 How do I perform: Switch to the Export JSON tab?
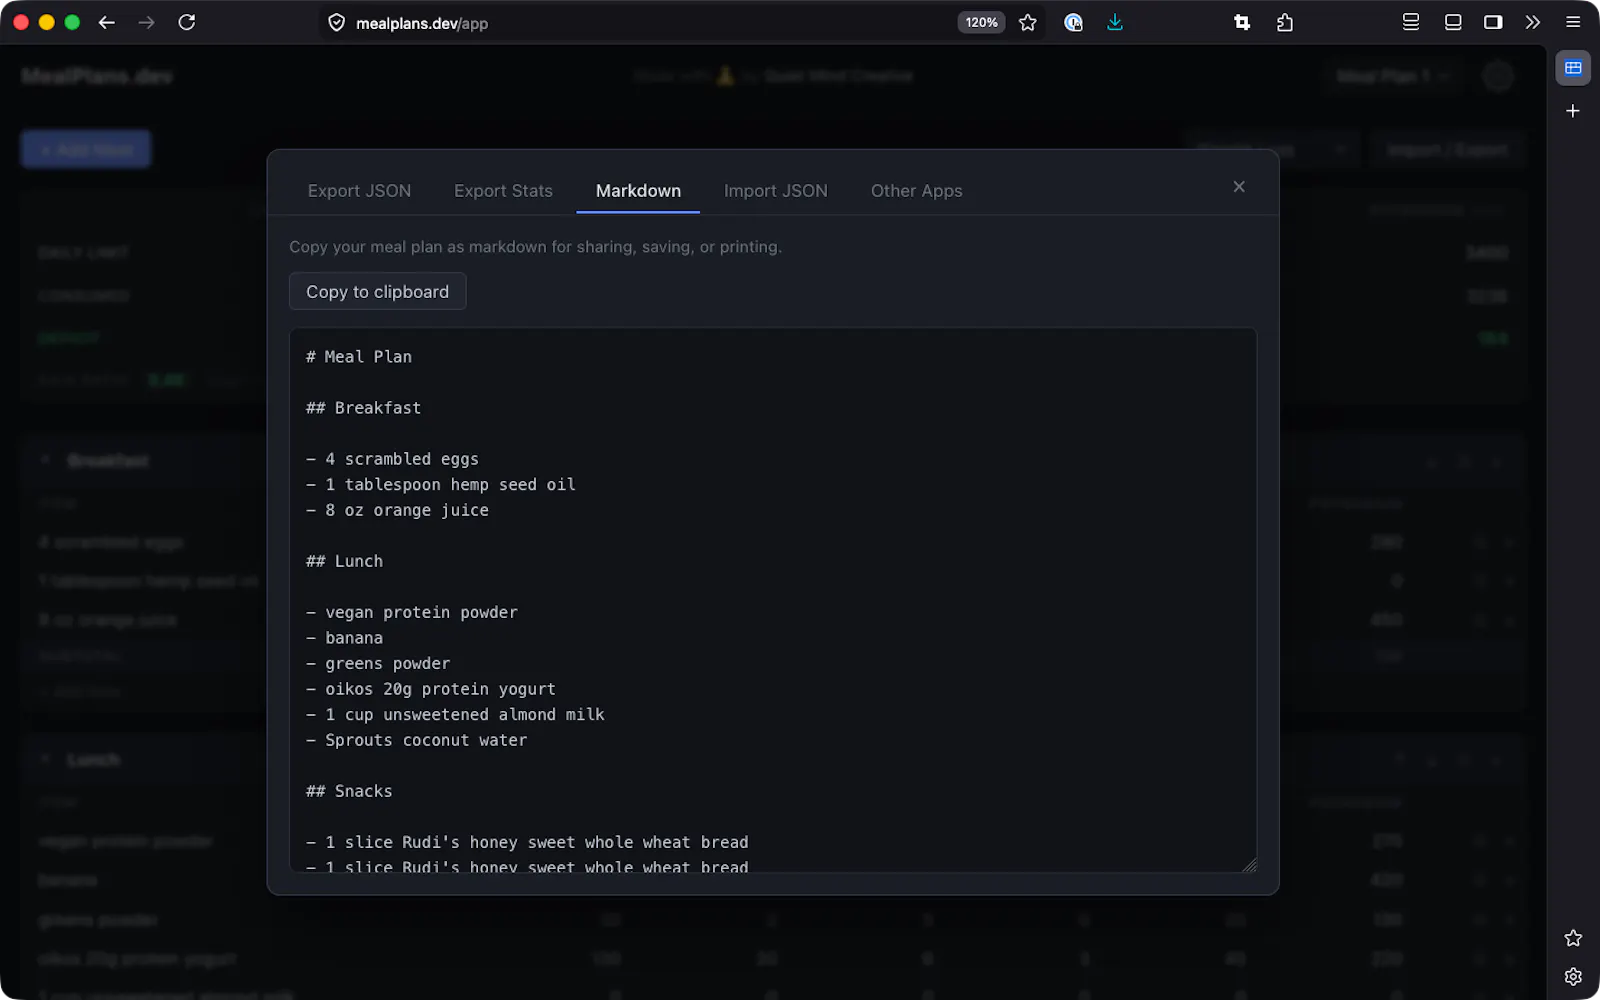[x=359, y=191]
